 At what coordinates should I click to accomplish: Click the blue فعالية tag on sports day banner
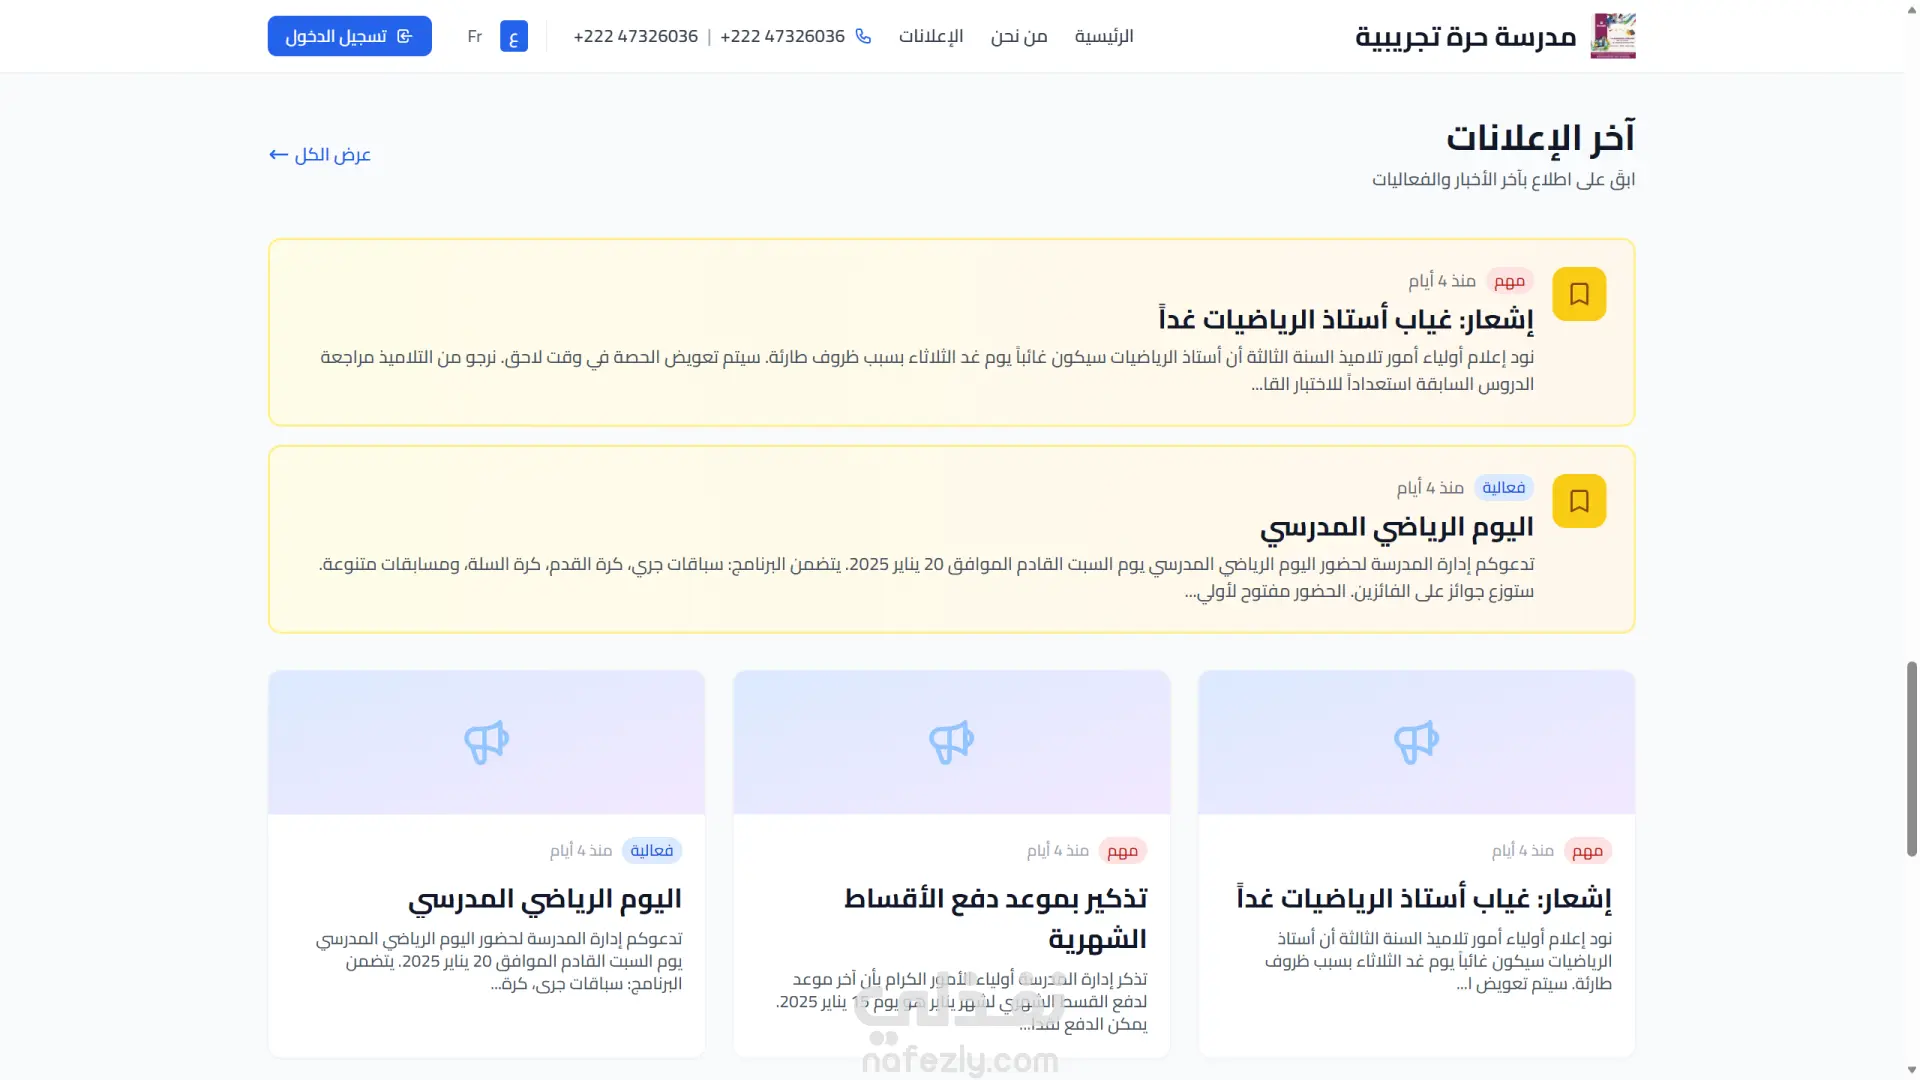(x=1503, y=487)
